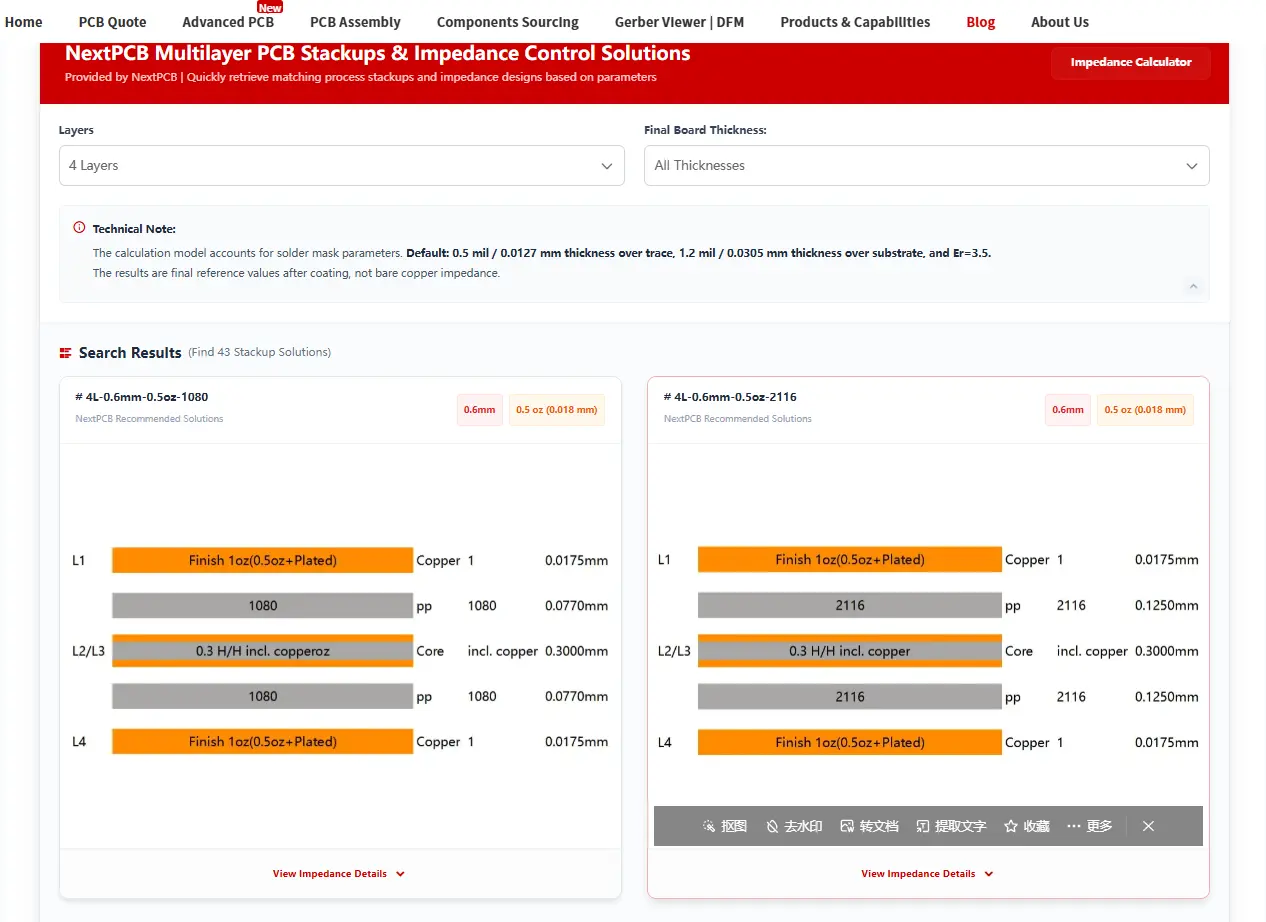
Task: Open the Final Board Thickness dropdown
Action: (926, 166)
